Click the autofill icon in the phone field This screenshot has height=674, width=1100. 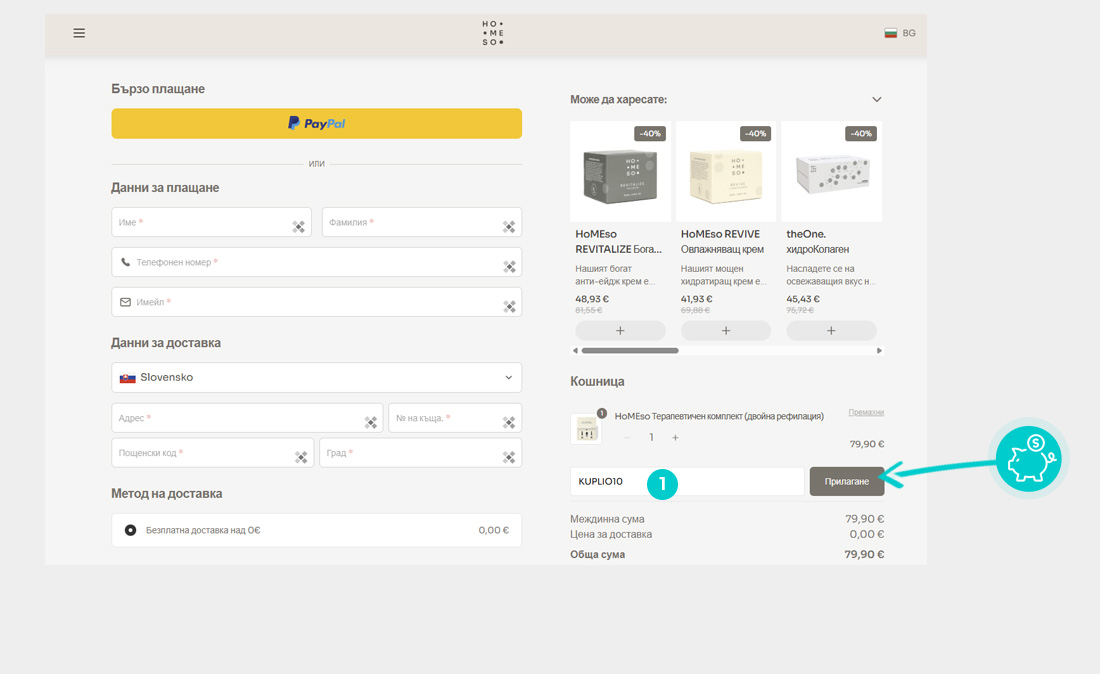509,267
